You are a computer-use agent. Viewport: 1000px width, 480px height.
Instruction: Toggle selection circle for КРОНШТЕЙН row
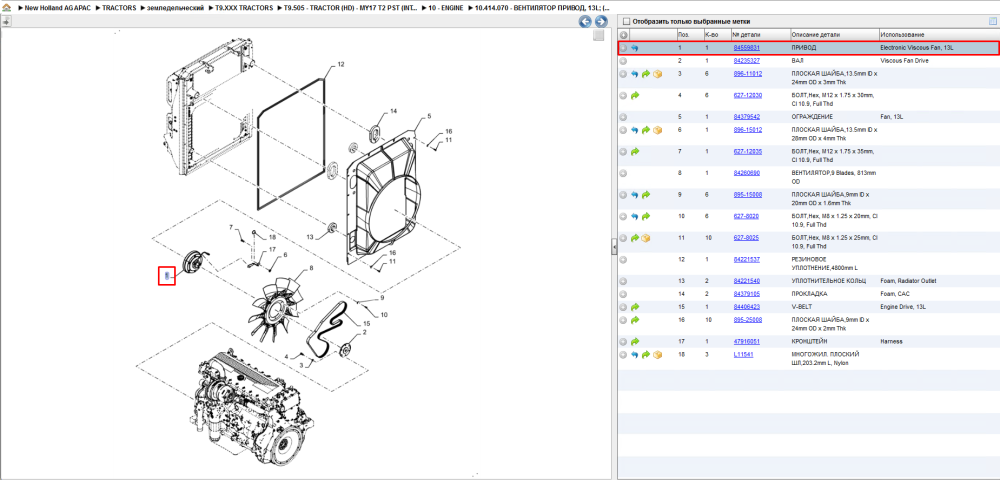click(x=623, y=342)
